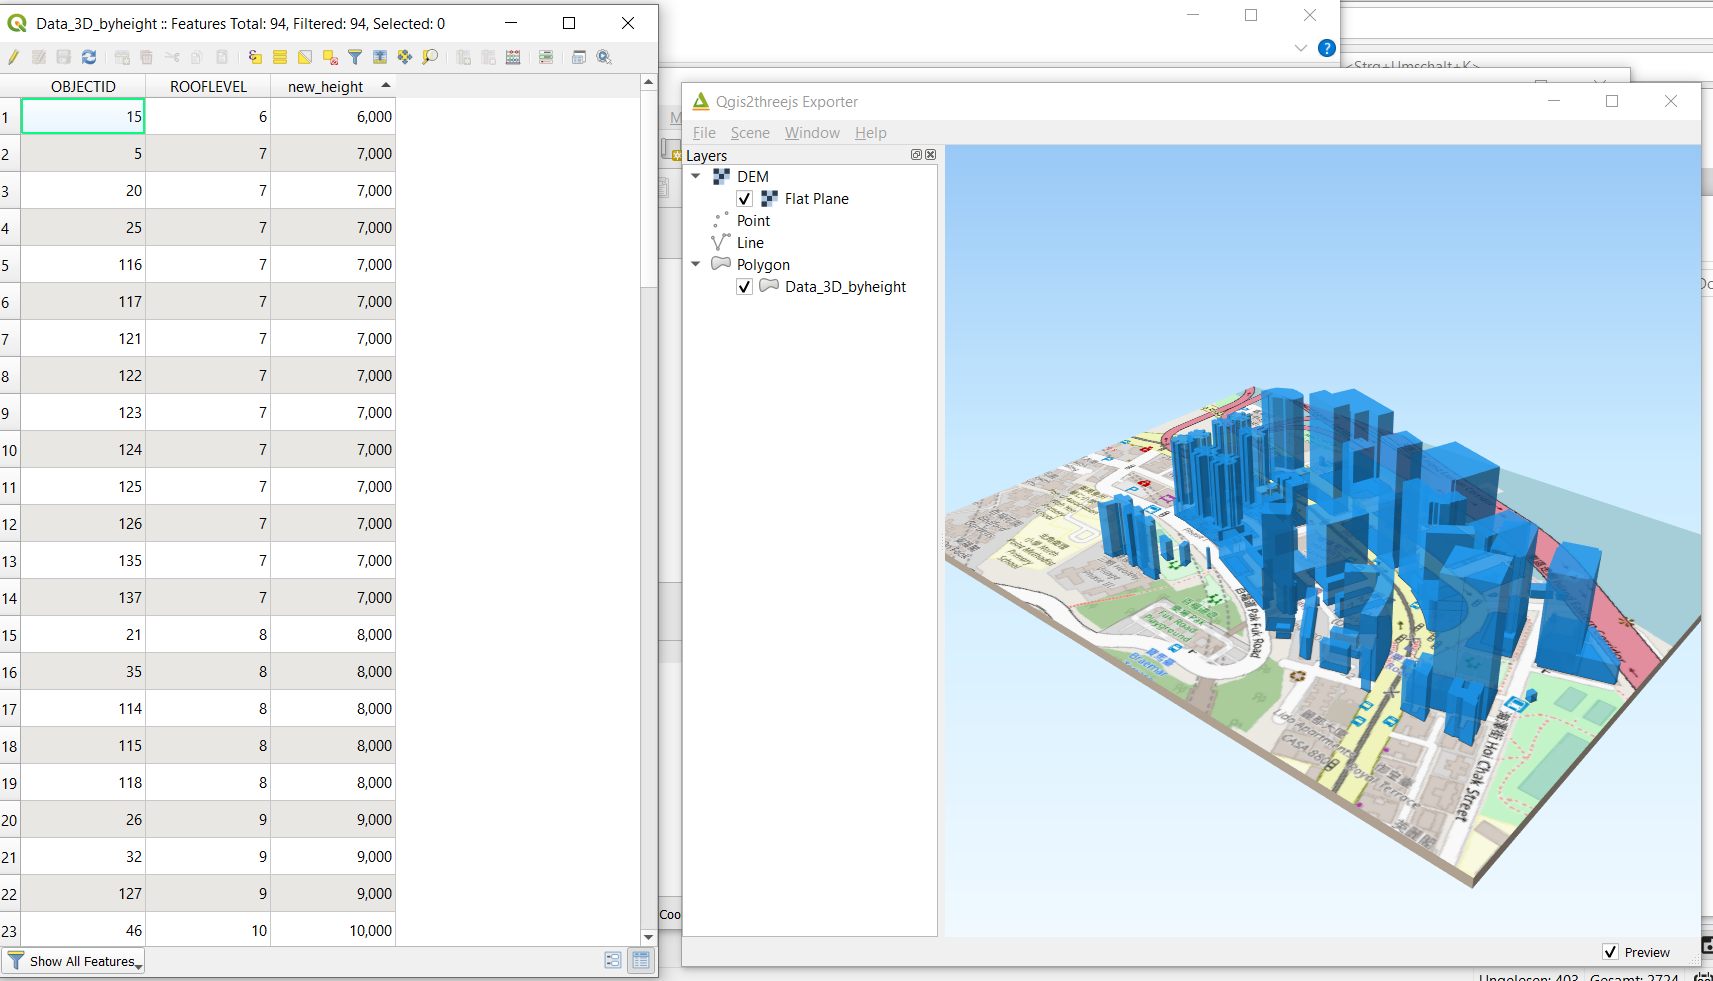The image size is (1713, 981).
Task: Collapse the Polygon tree item
Action: [696, 264]
